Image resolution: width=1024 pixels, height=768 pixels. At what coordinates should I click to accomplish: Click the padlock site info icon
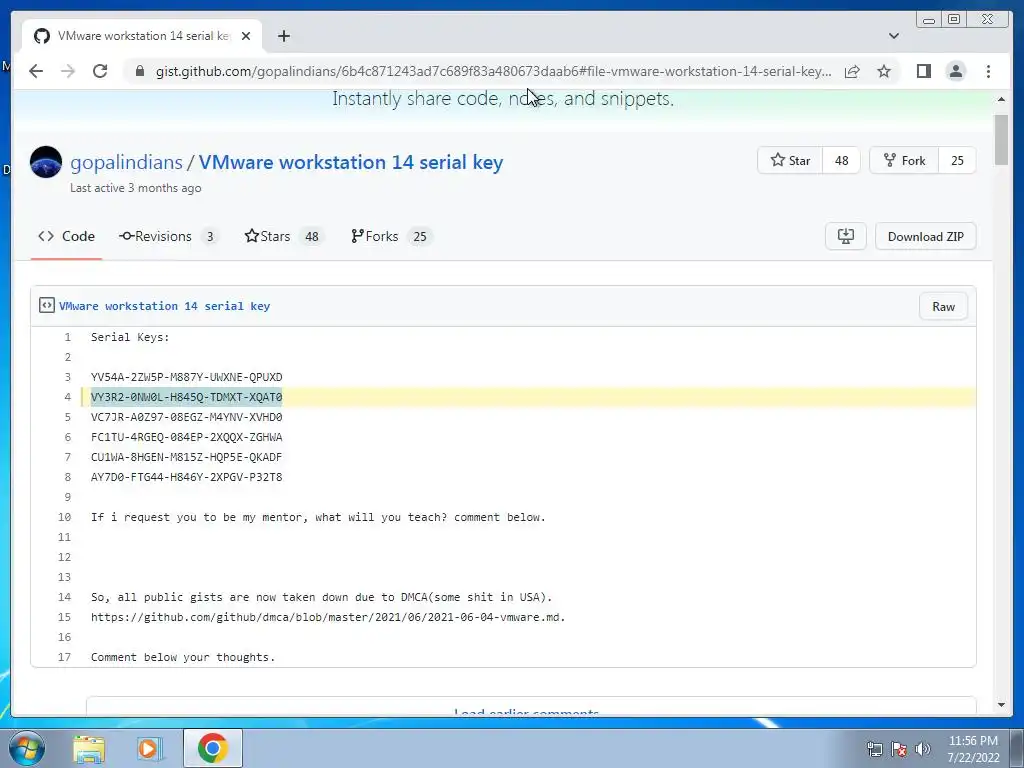(x=139, y=71)
